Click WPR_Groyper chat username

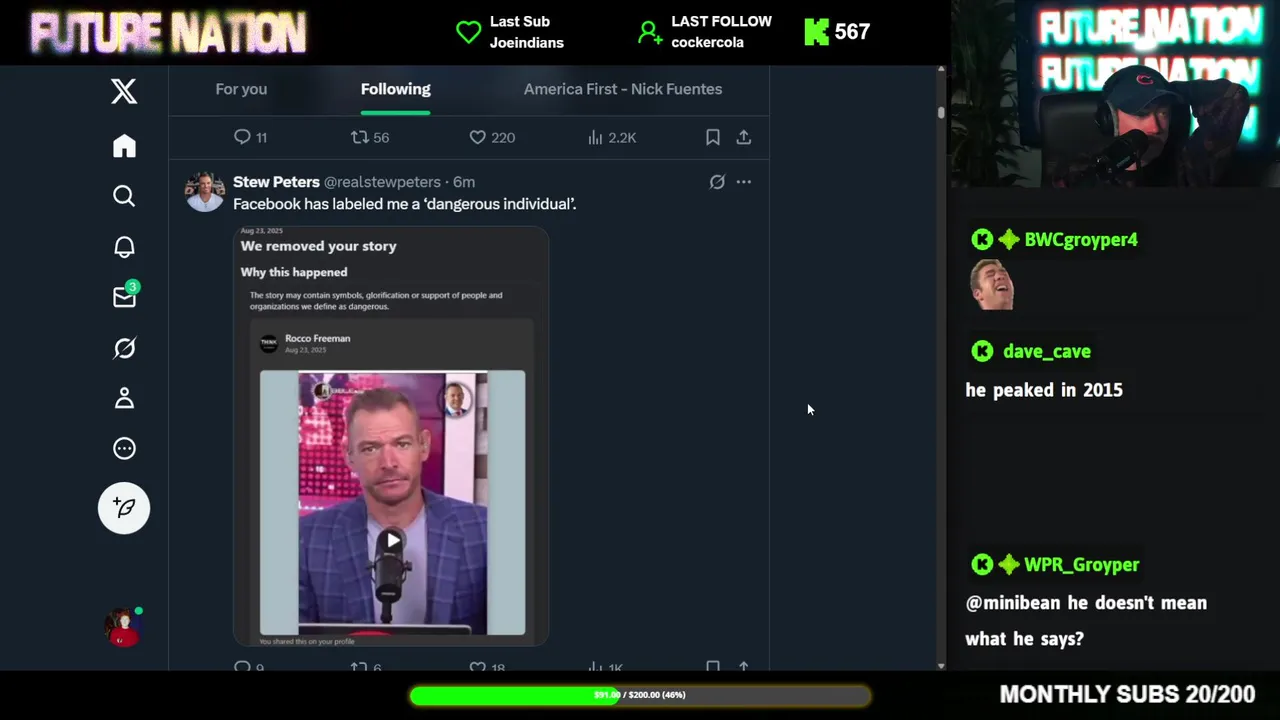[1082, 565]
